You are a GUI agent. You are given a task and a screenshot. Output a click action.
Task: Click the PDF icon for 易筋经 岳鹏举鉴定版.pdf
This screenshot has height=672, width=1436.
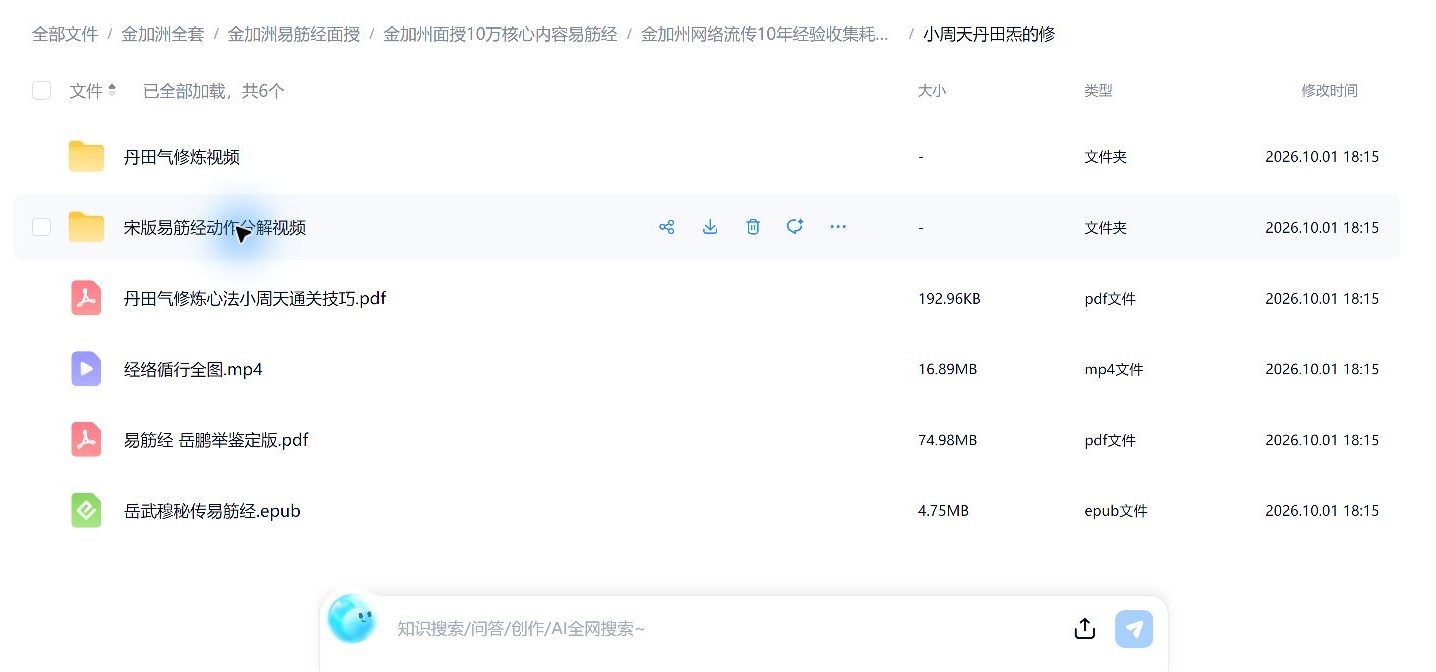(x=86, y=440)
